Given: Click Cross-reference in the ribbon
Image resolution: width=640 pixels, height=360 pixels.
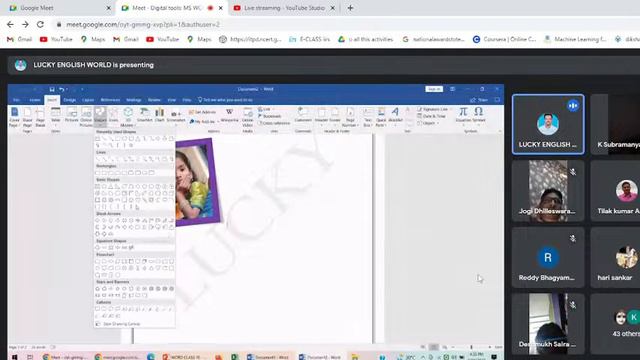Looking at the screenshot, I should [274, 123].
